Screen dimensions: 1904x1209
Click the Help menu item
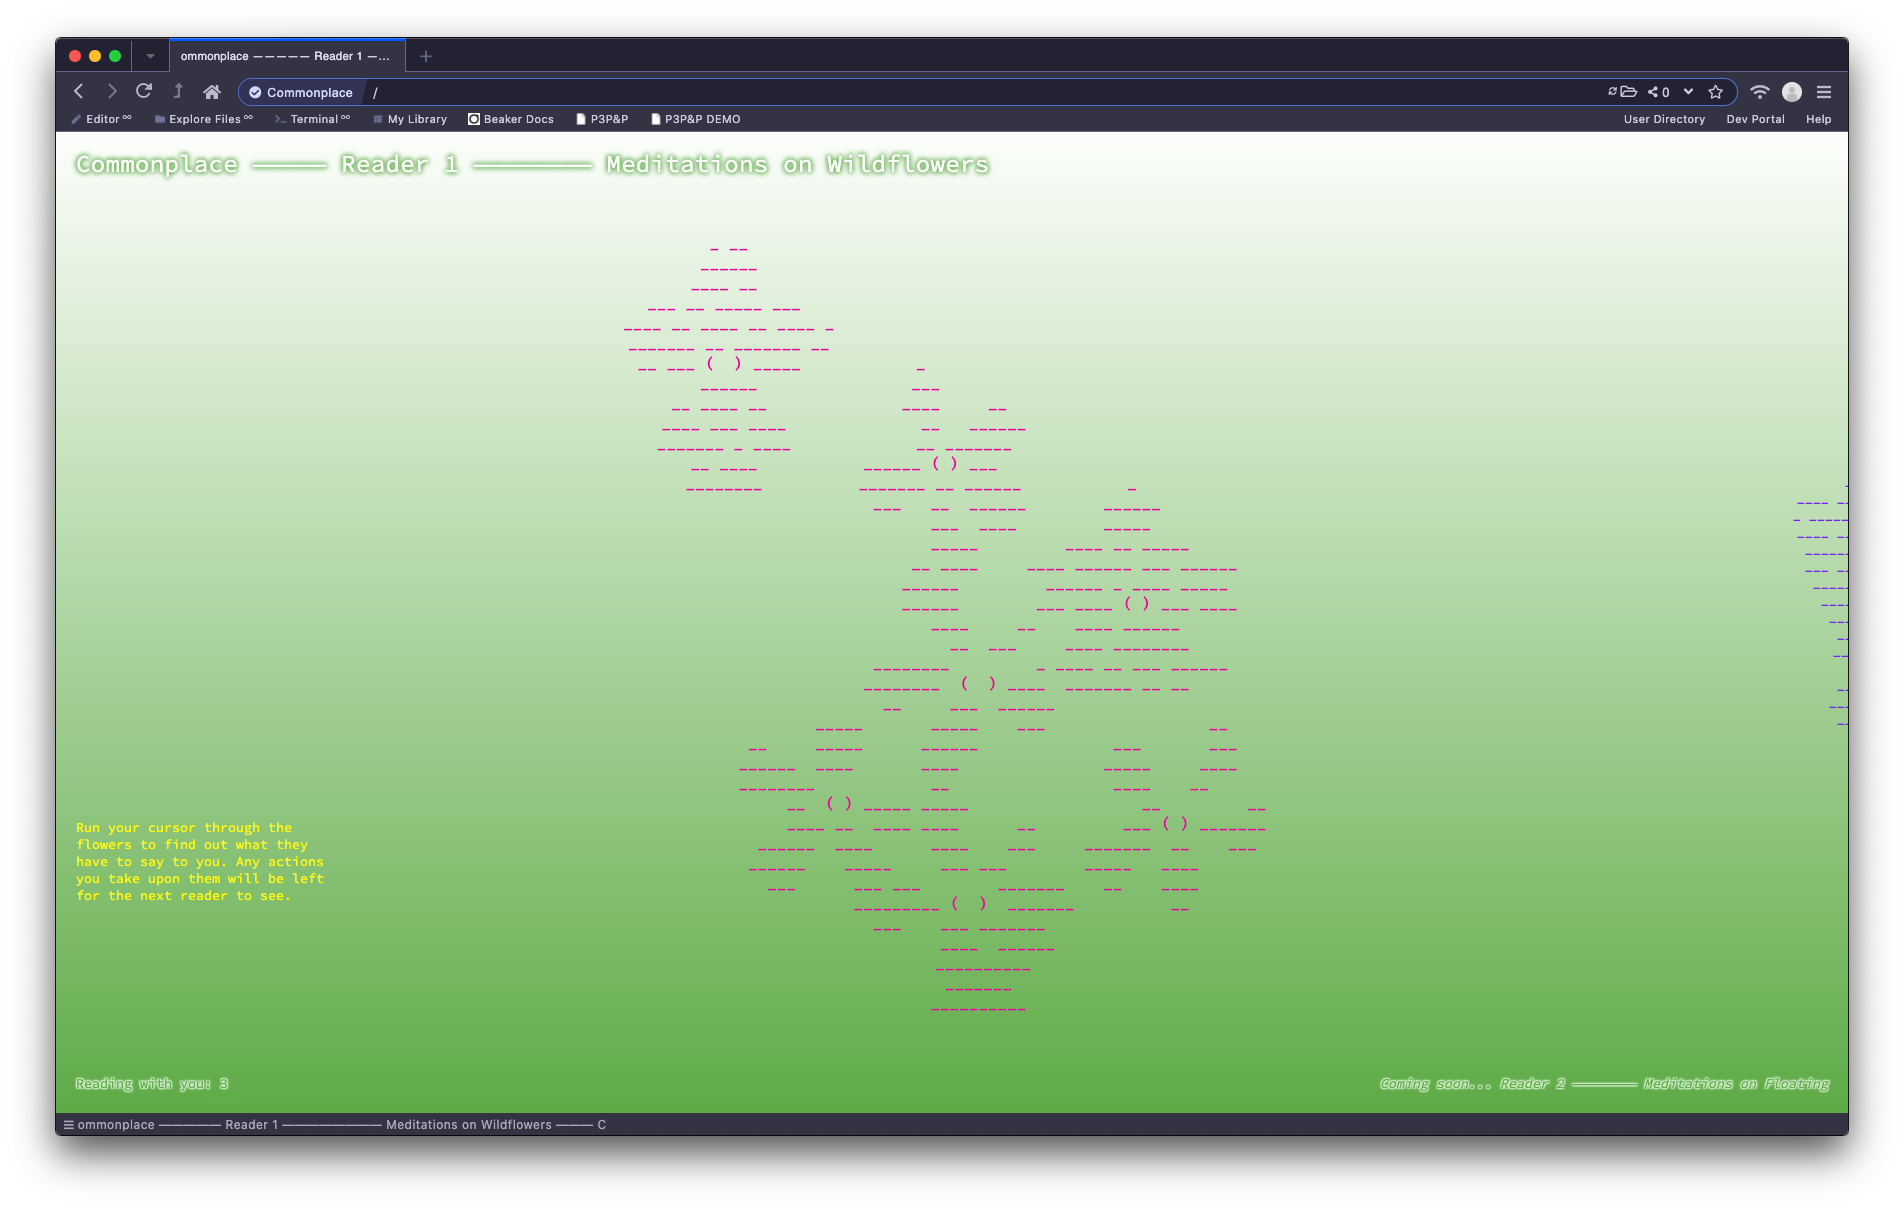(x=1818, y=119)
